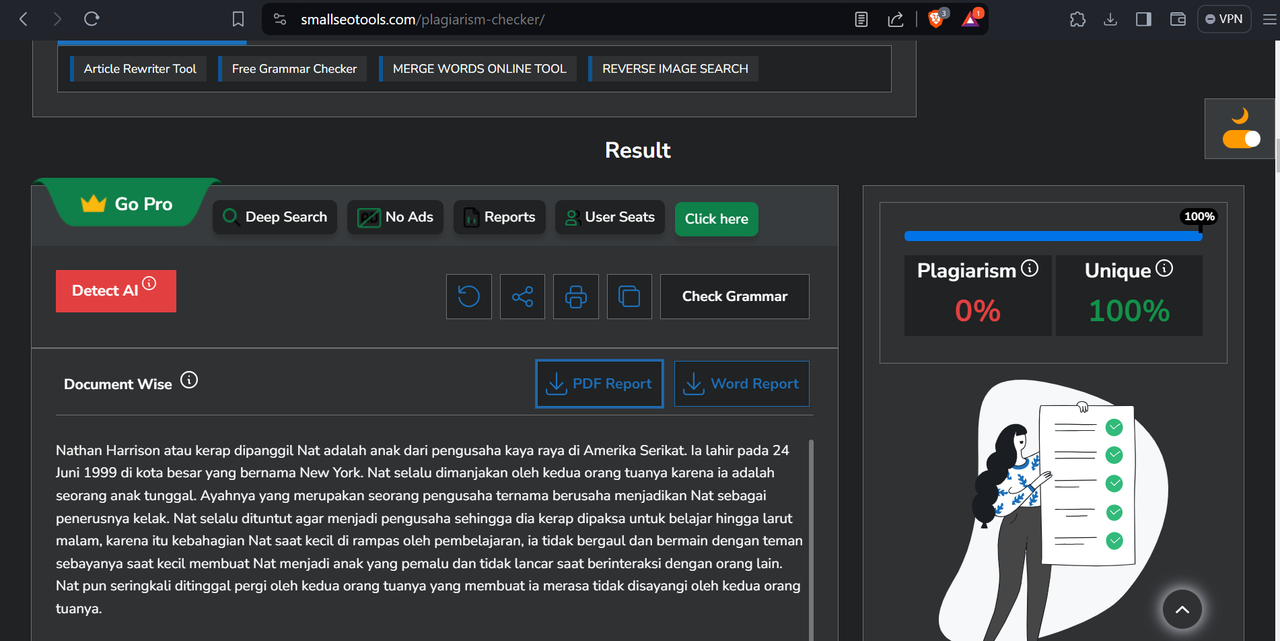The image size is (1280, 641).
Task: Show Plagiarism info tooltip icon
Action: tap(1030, 268)
